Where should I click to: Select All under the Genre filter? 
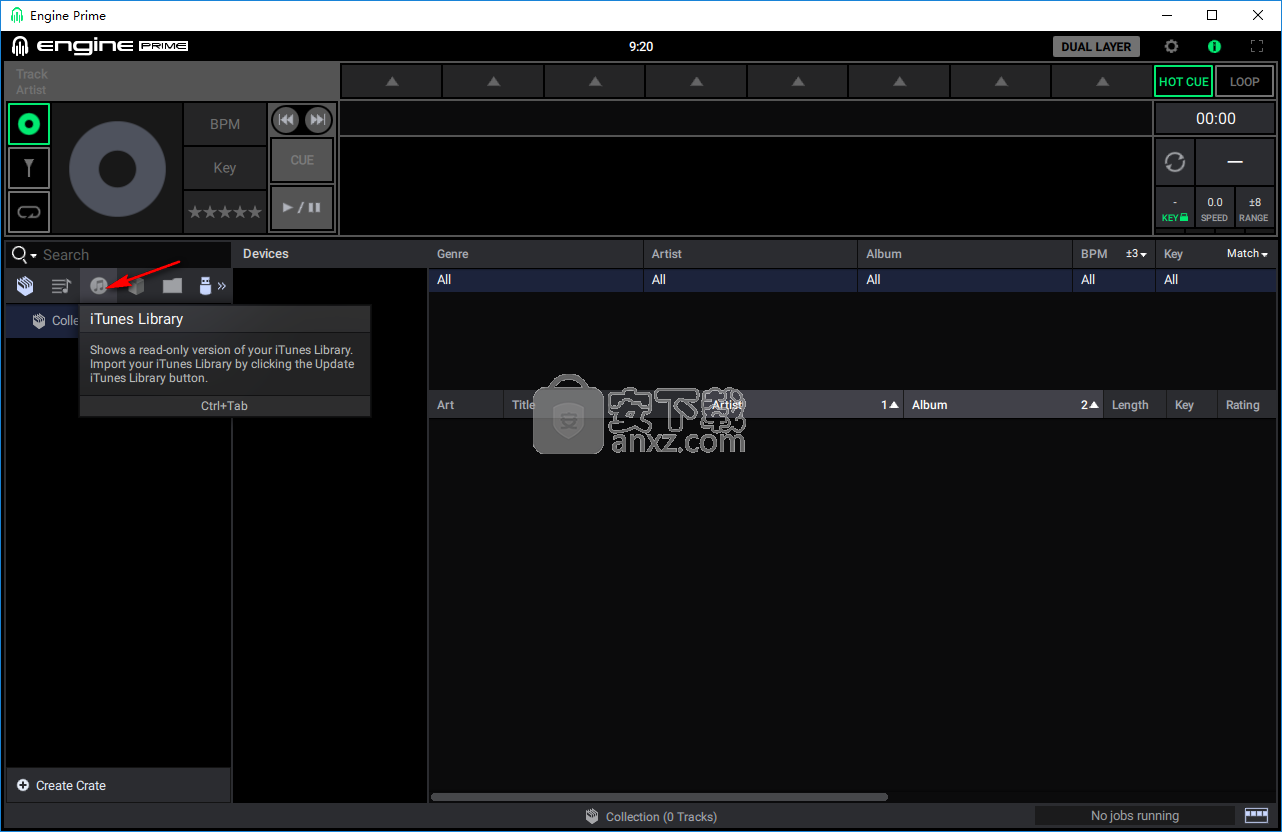[x=535, y=280]
